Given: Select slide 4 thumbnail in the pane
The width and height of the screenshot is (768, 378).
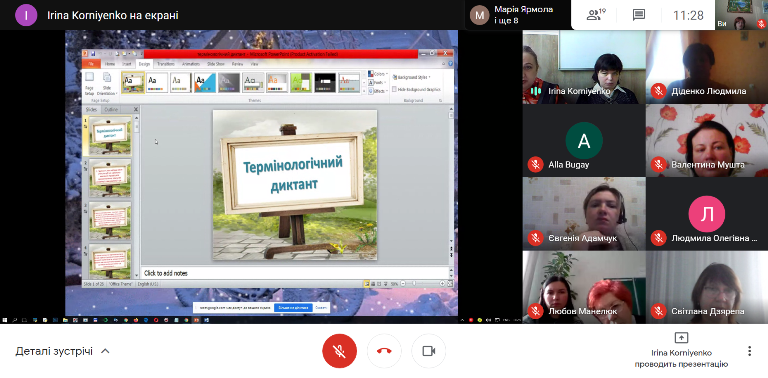Looking at the screenshot, I should click(x=110, y=261).
